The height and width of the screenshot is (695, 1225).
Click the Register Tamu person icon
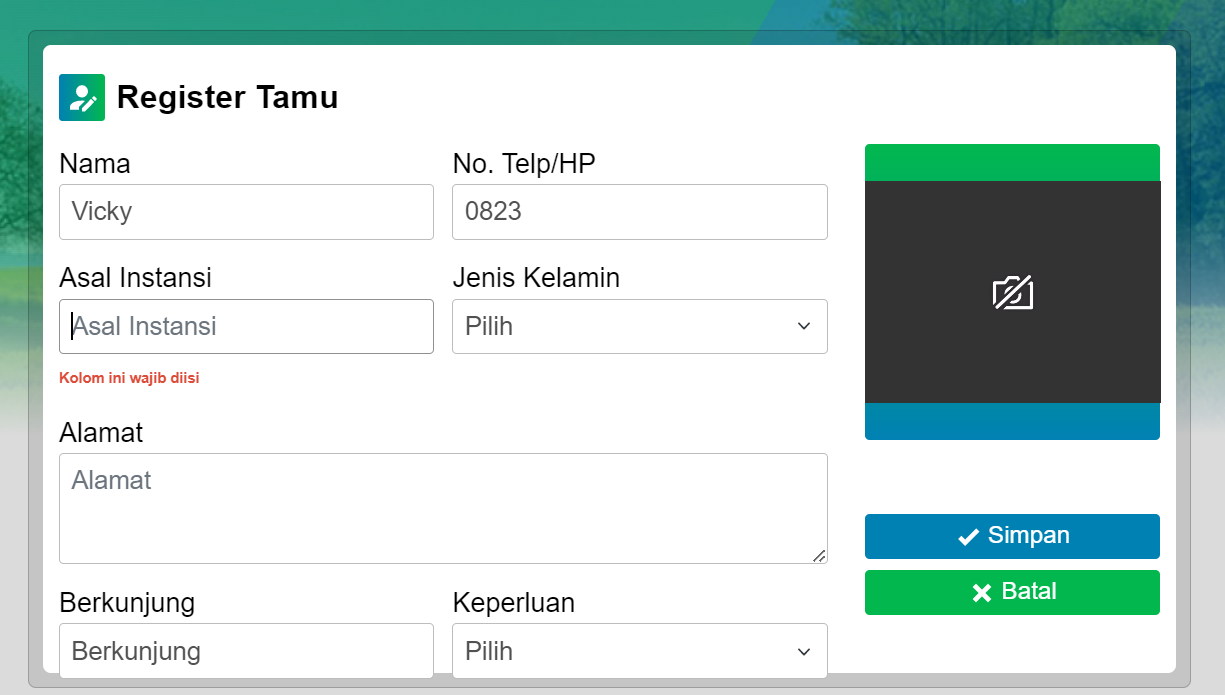tap(81, 96)
